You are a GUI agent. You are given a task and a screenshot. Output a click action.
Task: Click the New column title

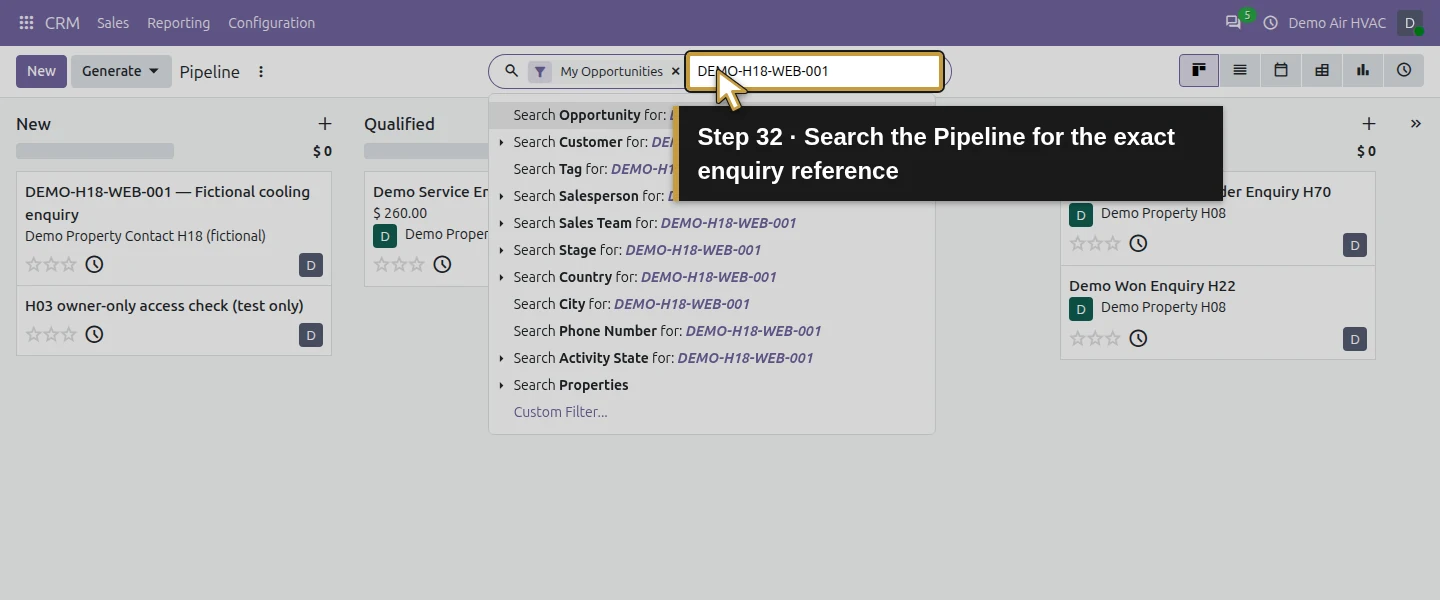[33, 124]
